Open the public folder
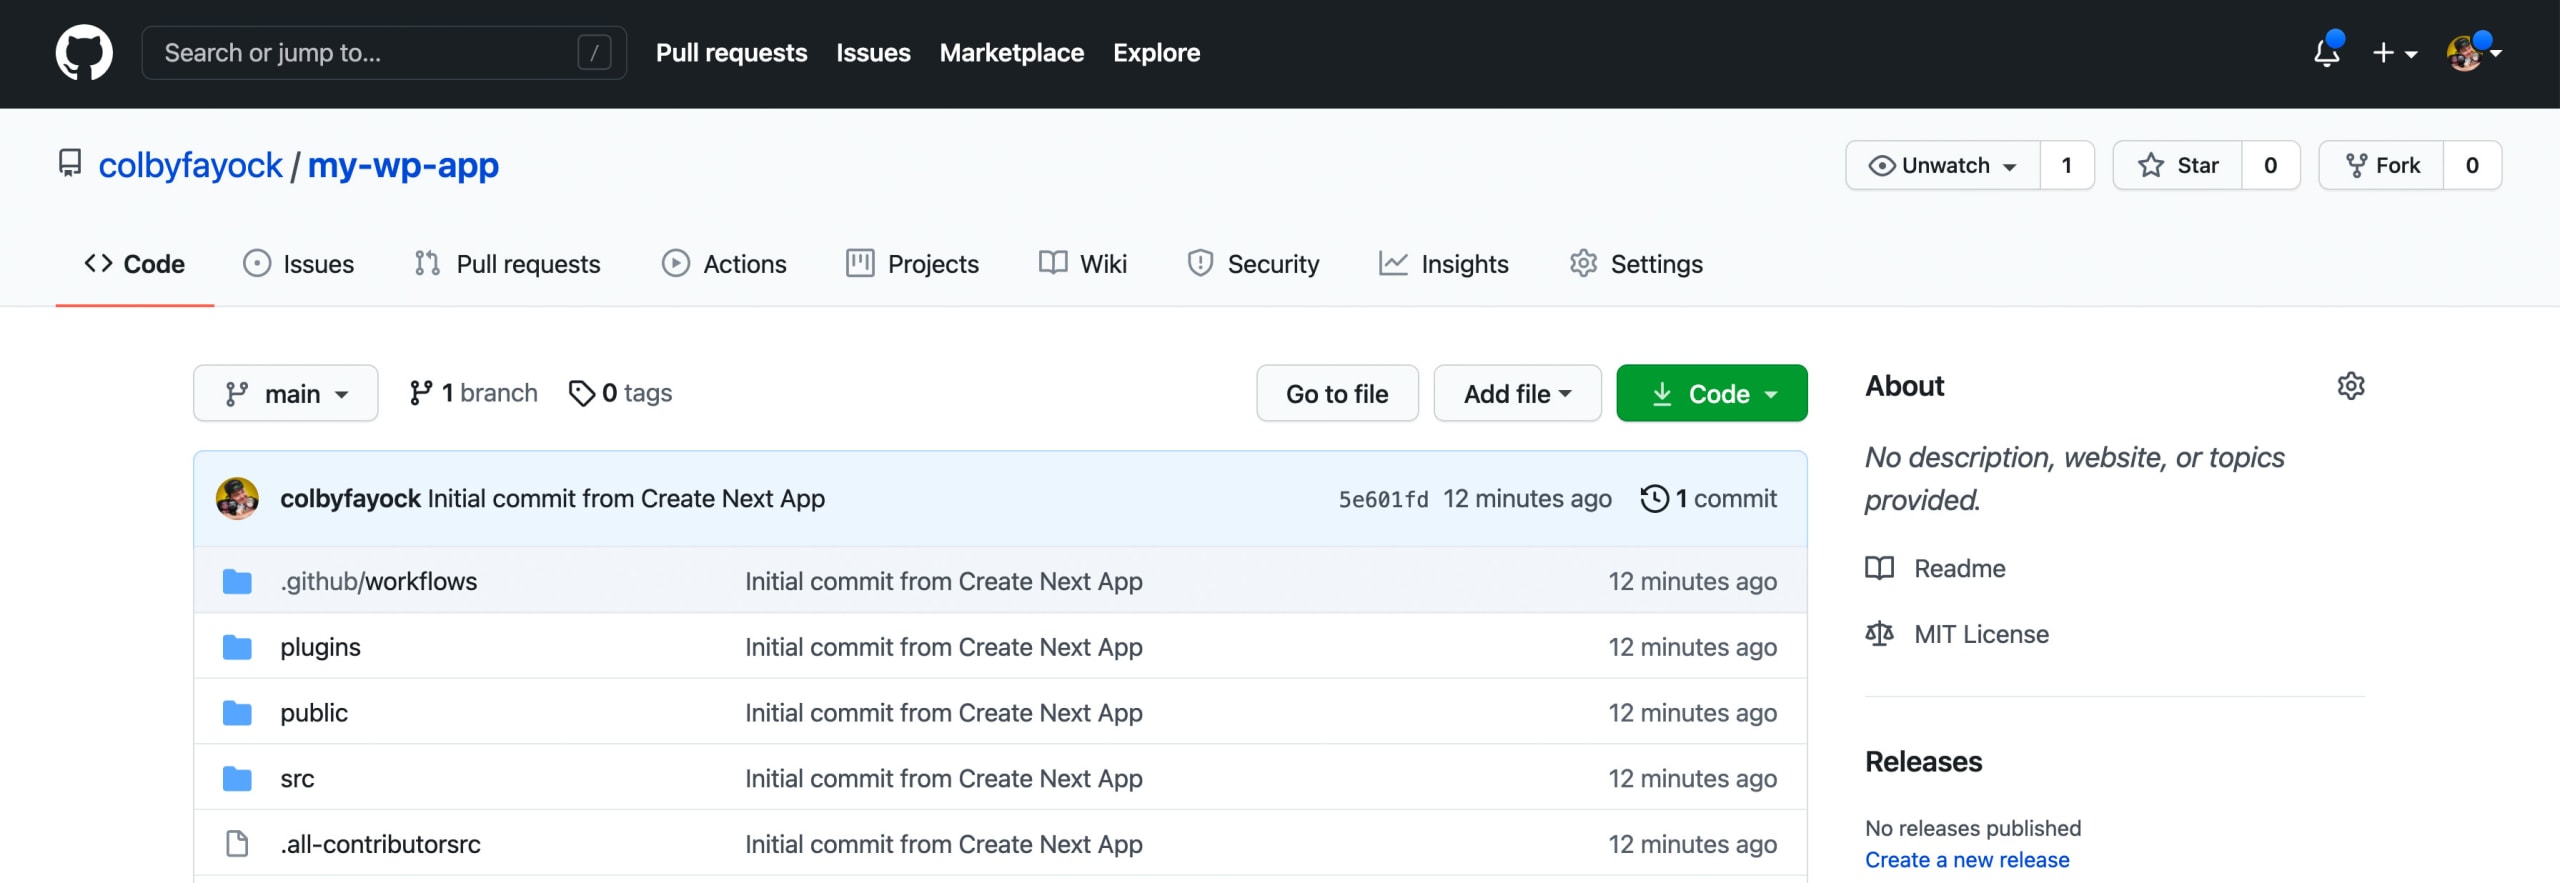The image size is (2560, 883). tap(314, 713)
